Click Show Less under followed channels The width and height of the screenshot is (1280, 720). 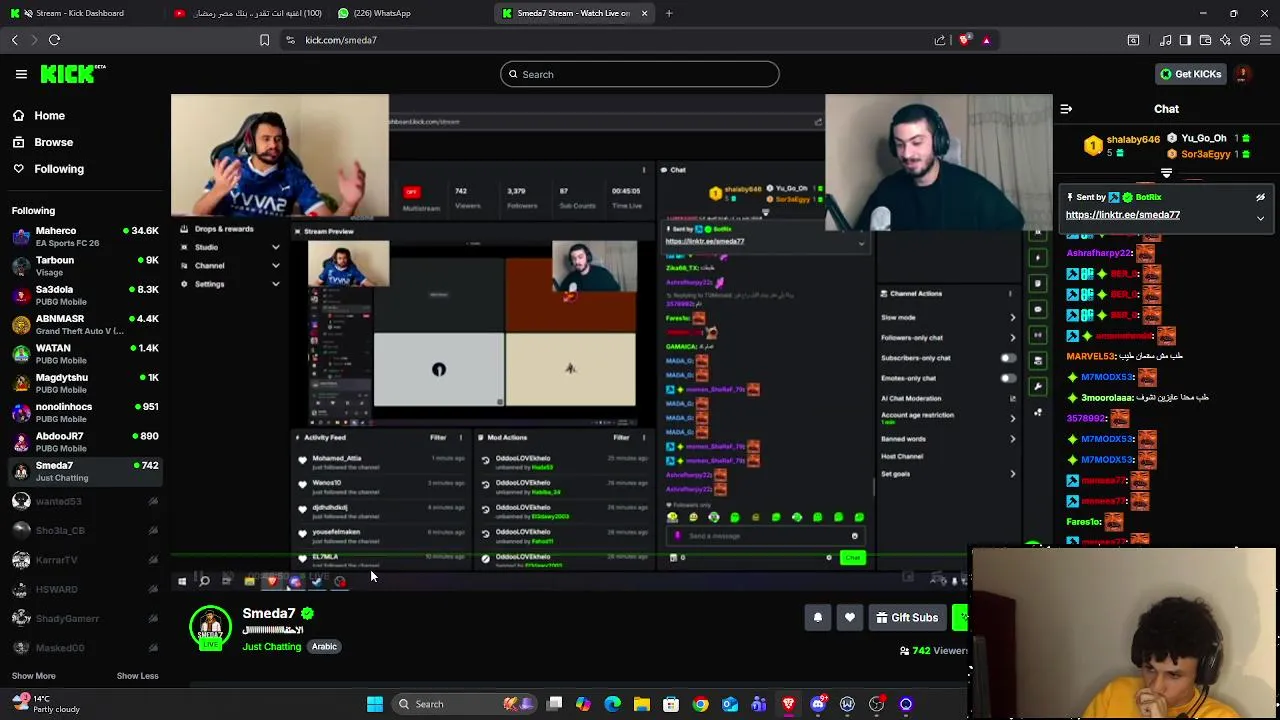(x=137, y=676)
